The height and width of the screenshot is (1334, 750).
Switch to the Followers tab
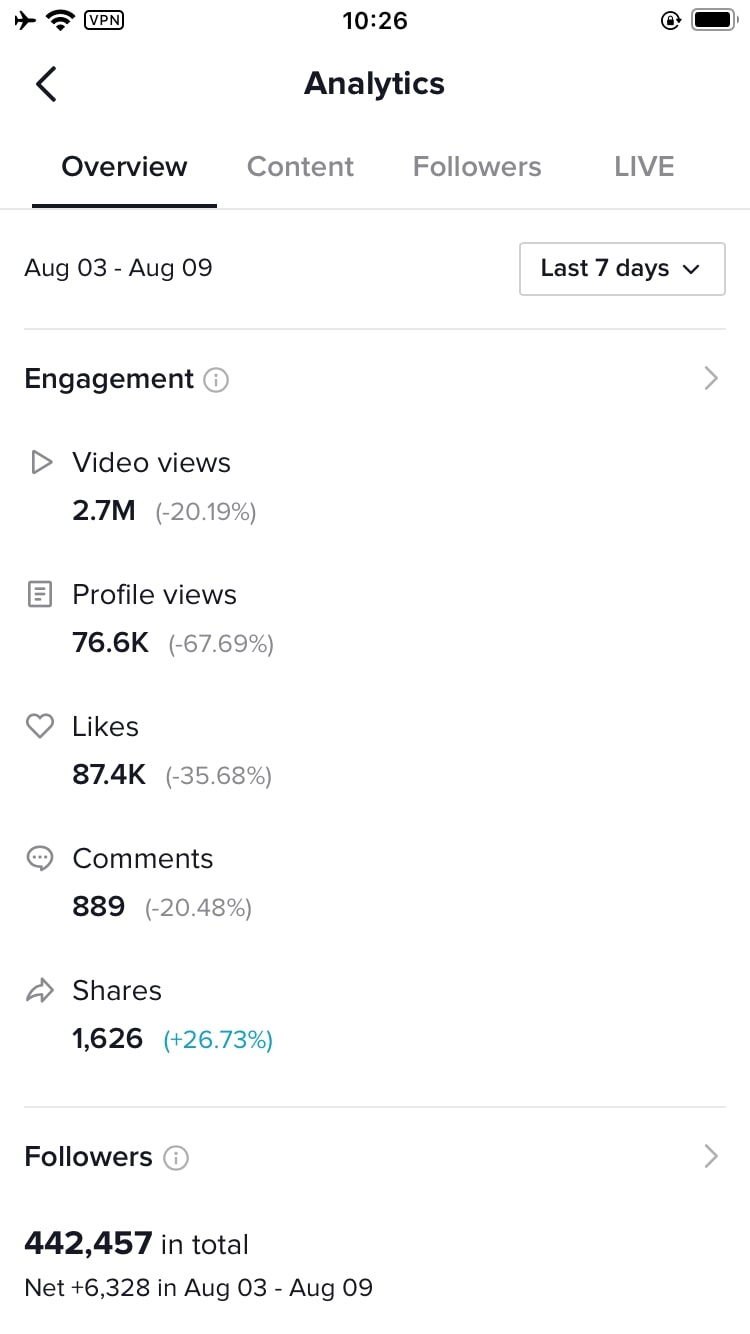(477, 166)
